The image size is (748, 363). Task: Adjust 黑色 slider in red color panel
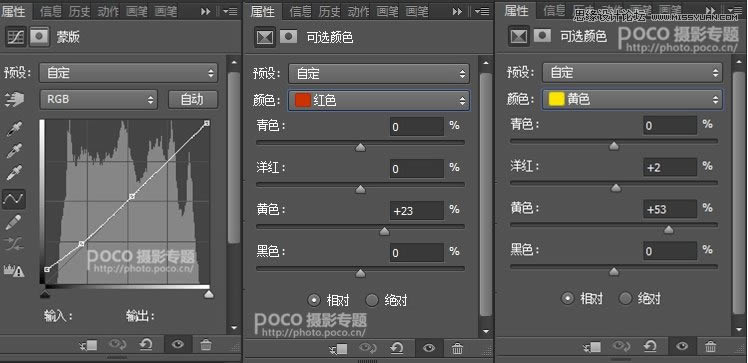pos(361,274)
